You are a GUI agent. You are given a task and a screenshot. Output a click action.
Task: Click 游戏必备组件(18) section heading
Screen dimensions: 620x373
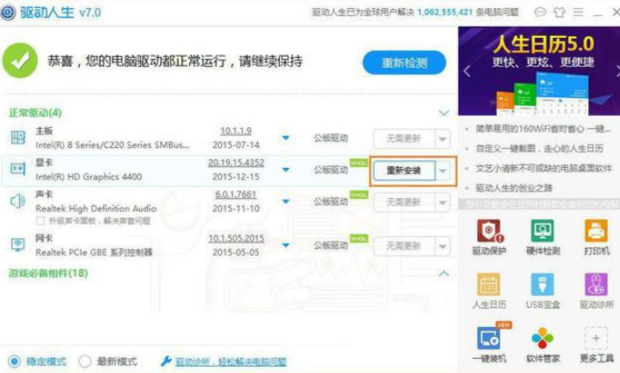[48, 273]
